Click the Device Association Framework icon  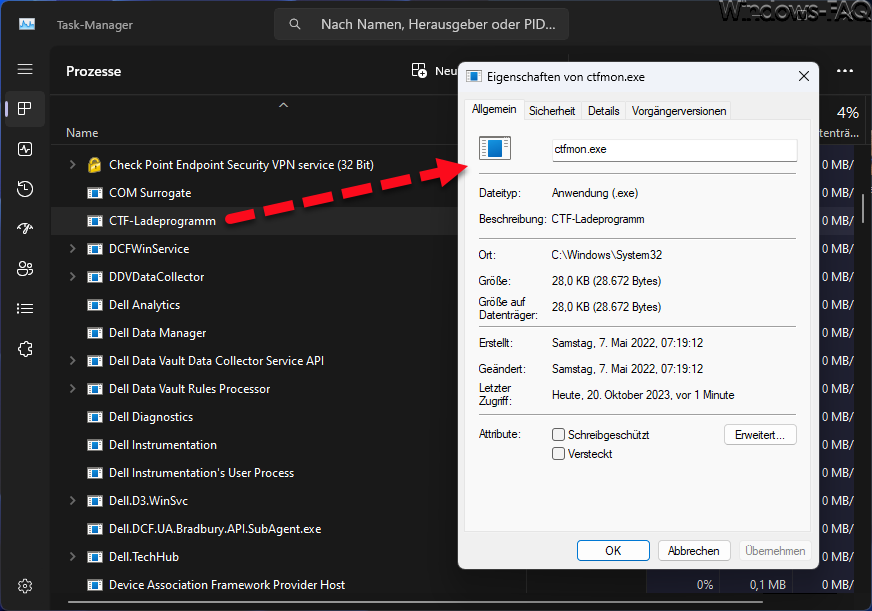click(95, 585)
